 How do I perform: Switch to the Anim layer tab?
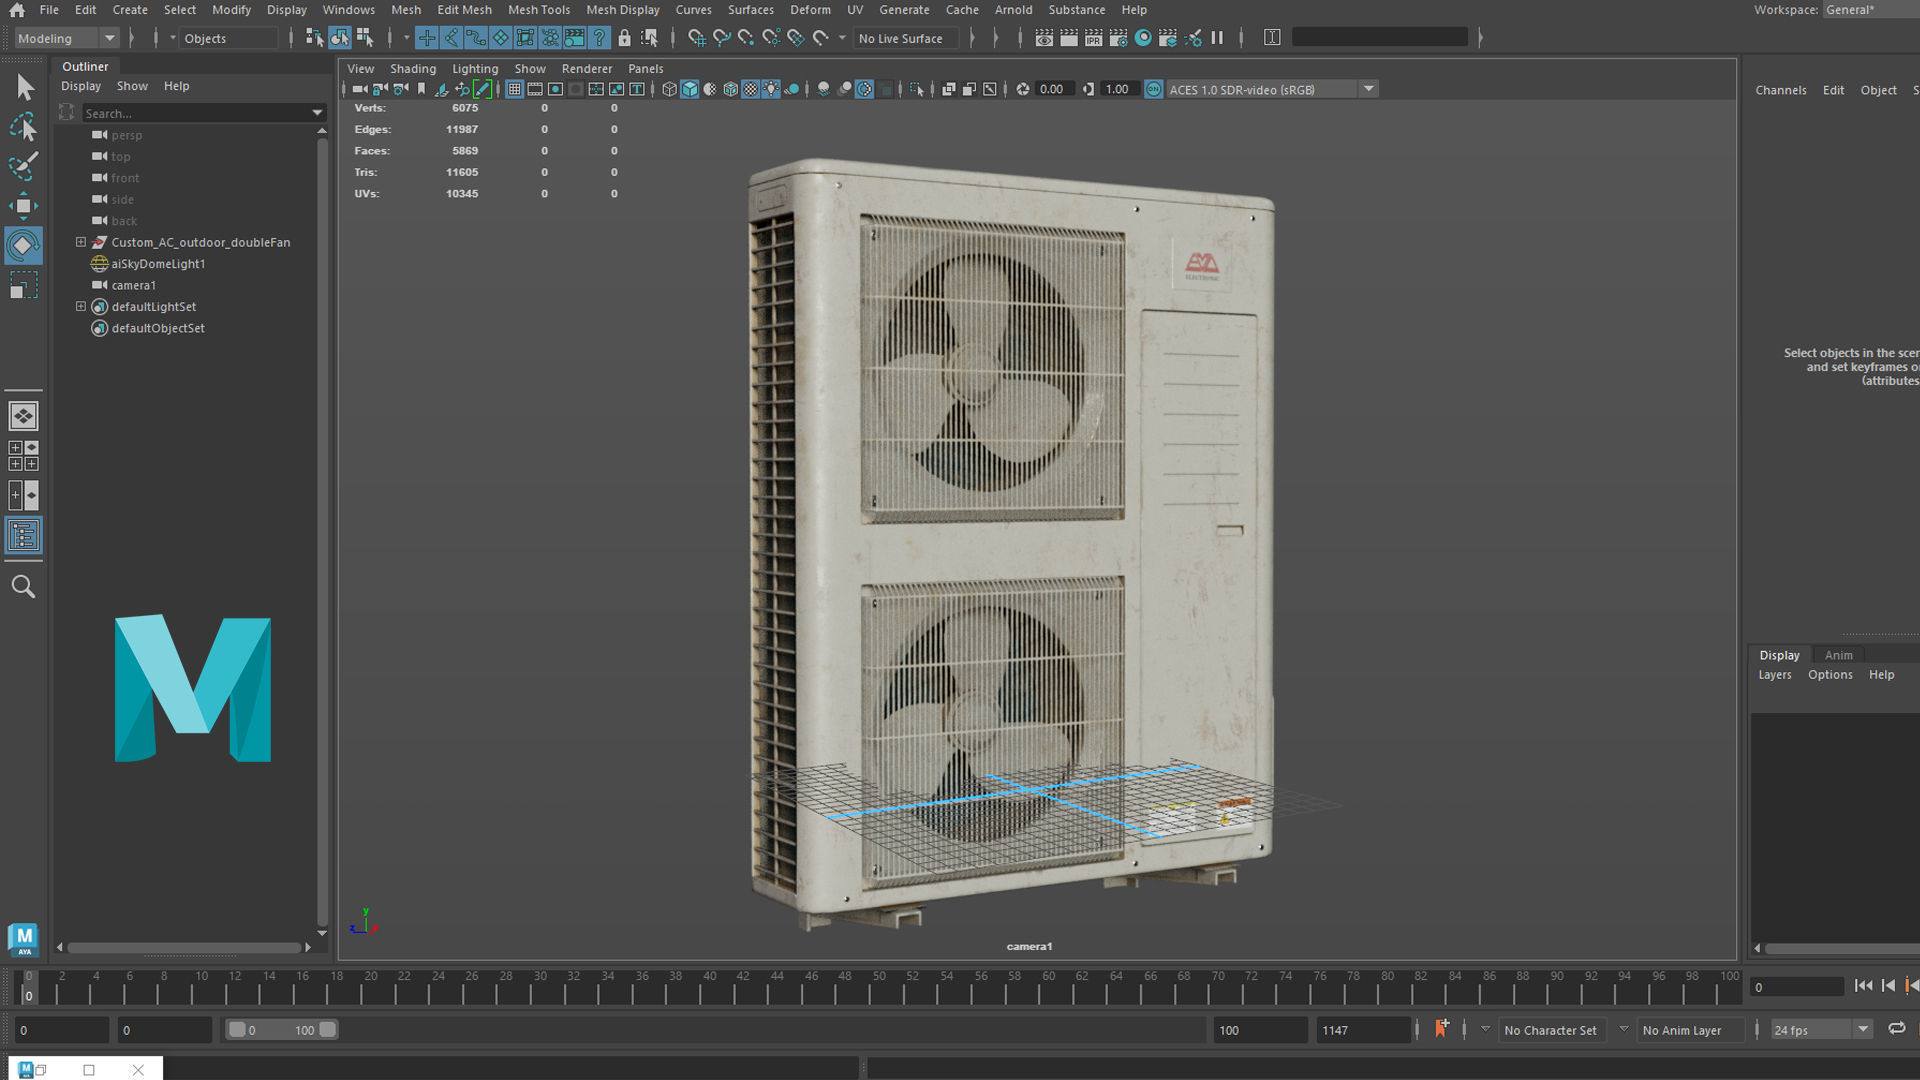pyautogui.click(x=1838, y=655)
